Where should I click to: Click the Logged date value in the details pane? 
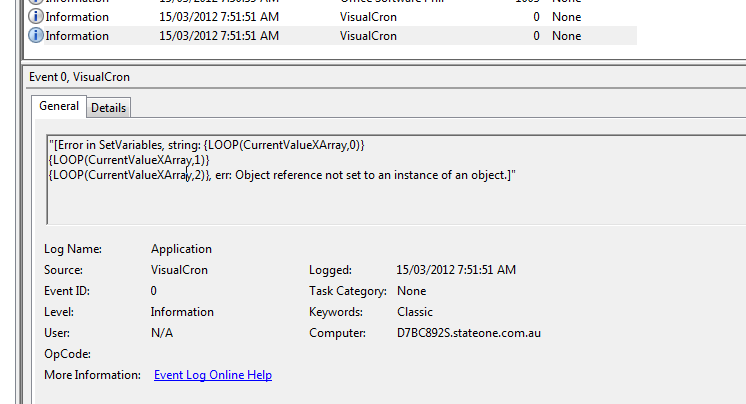(x=456, y=270)
